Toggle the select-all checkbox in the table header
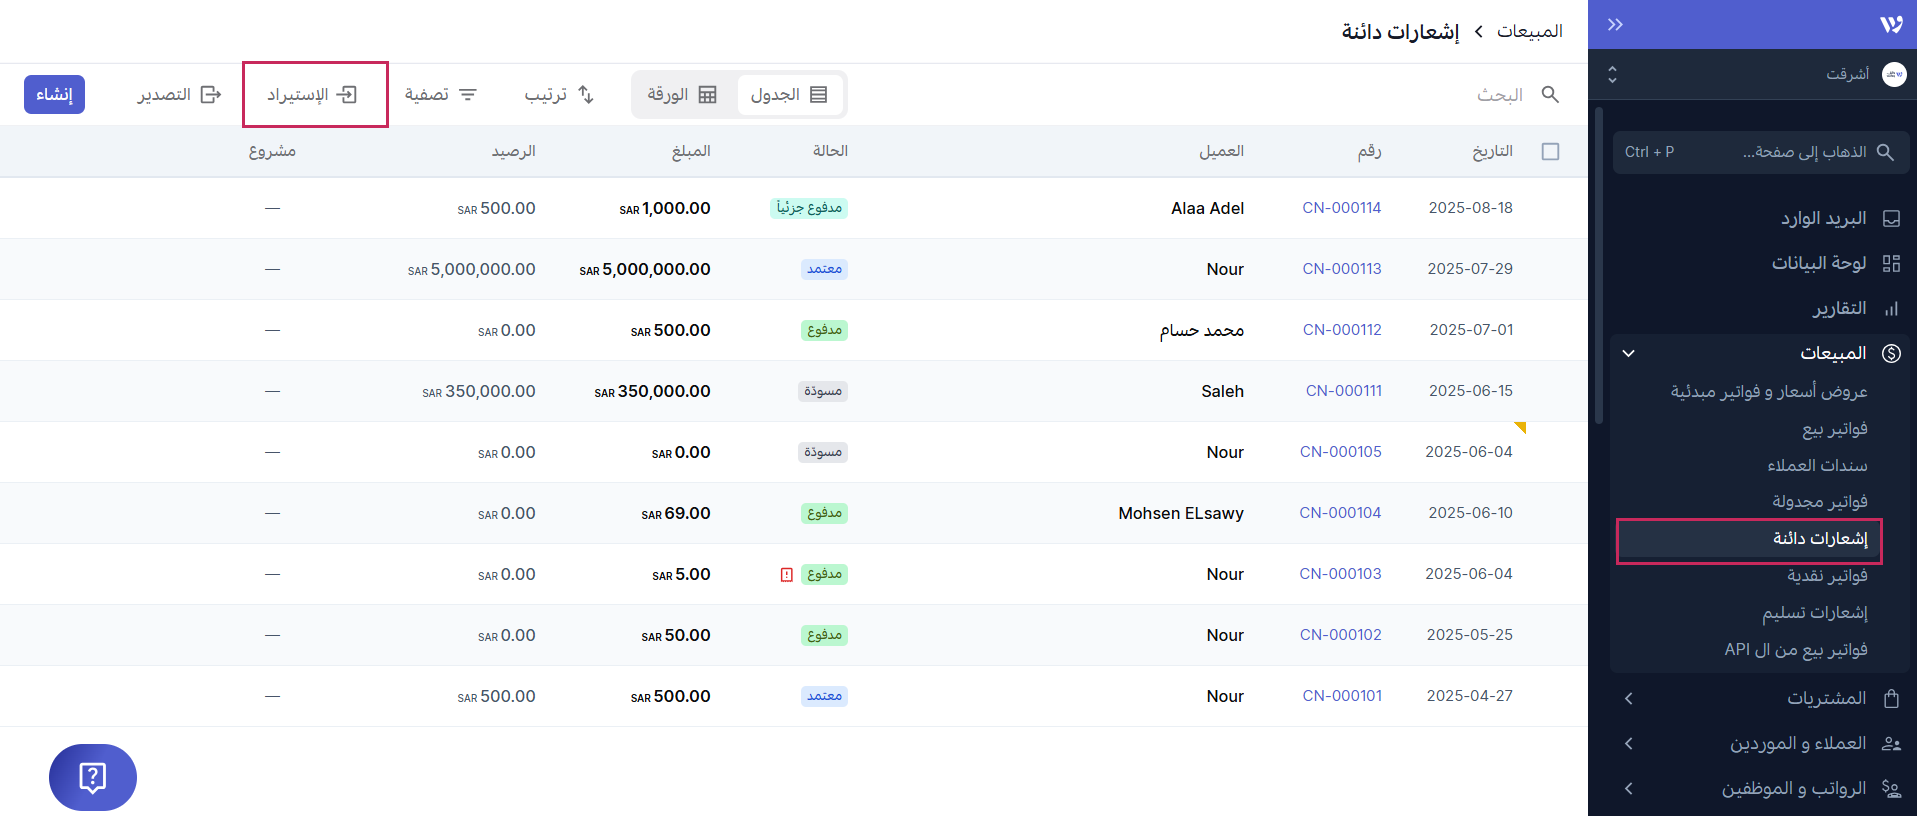 coord(1550,151)
